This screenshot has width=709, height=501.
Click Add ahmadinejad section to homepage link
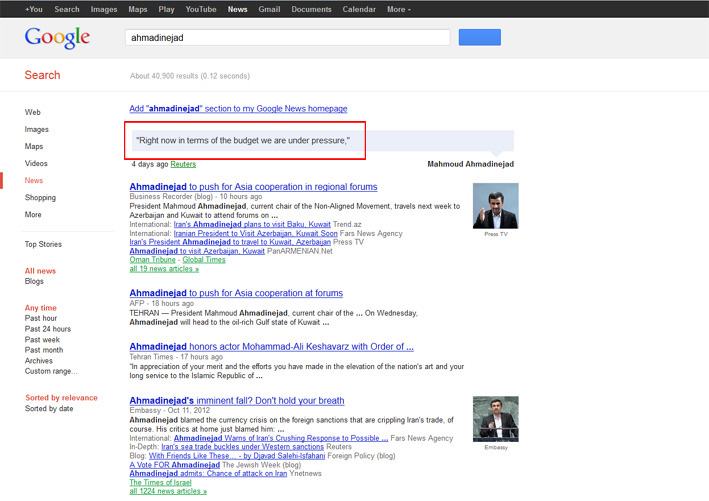click(x=238, y=109)
